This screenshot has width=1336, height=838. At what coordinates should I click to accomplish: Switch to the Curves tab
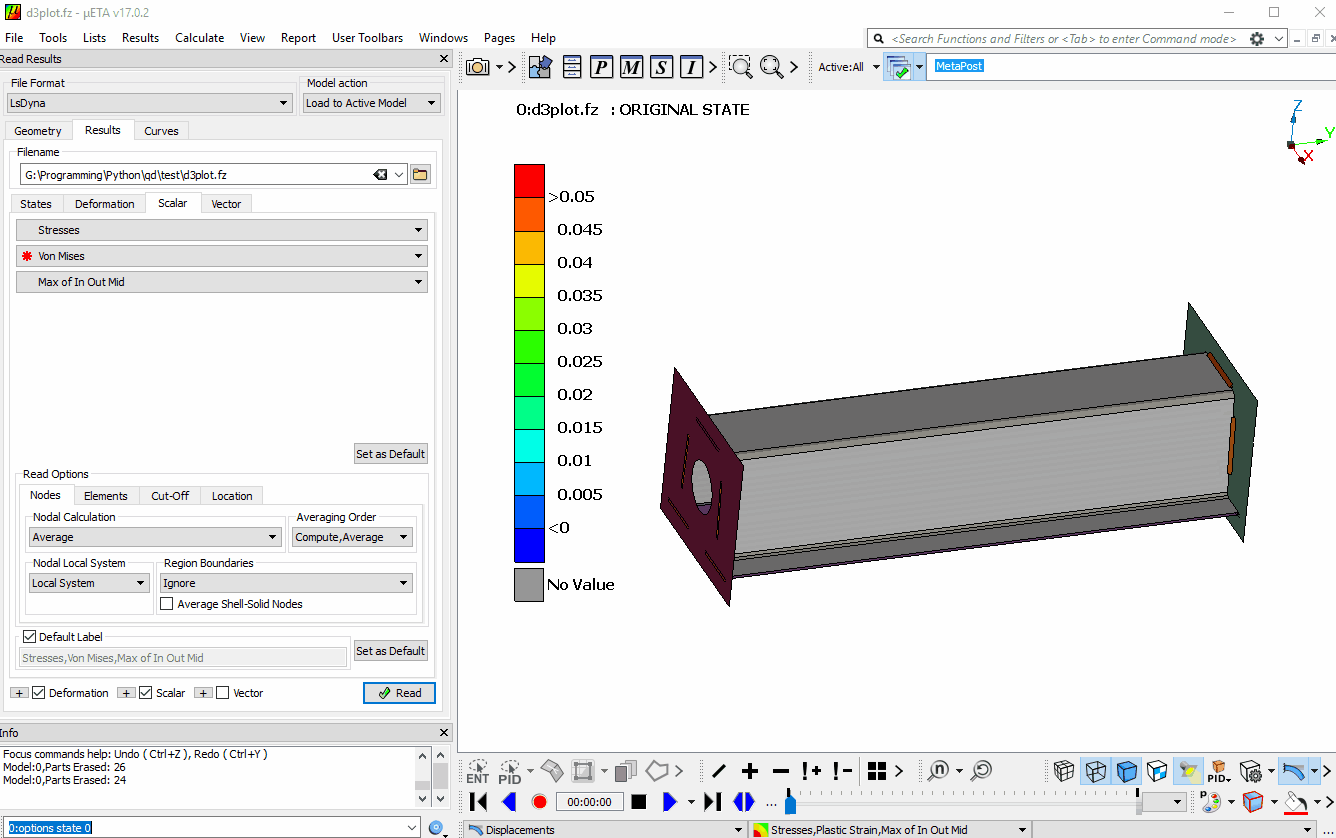coord(161,131)
